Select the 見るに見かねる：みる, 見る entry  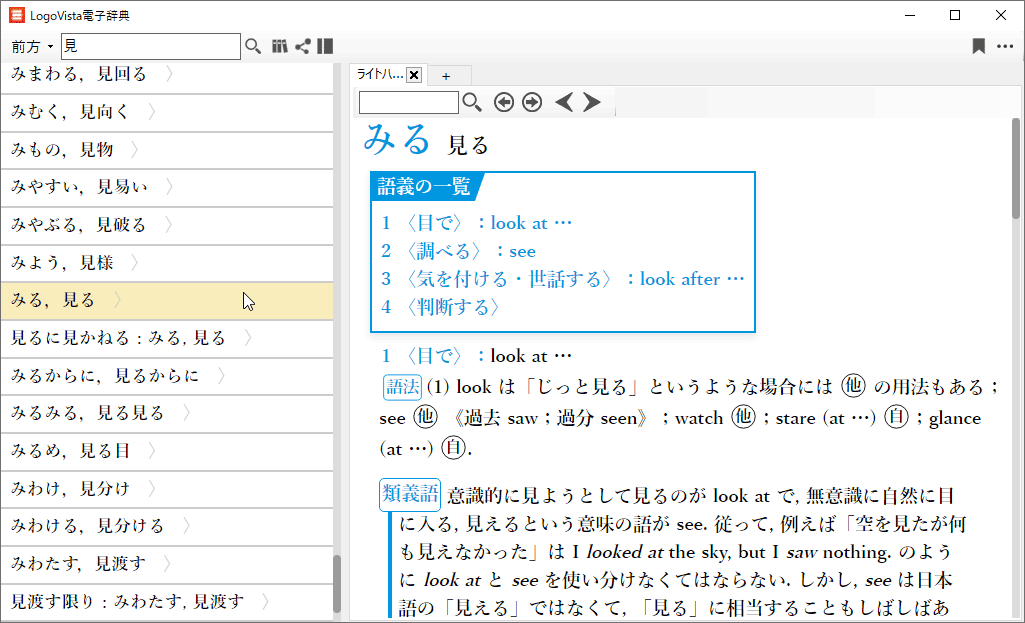click(167, 339)
